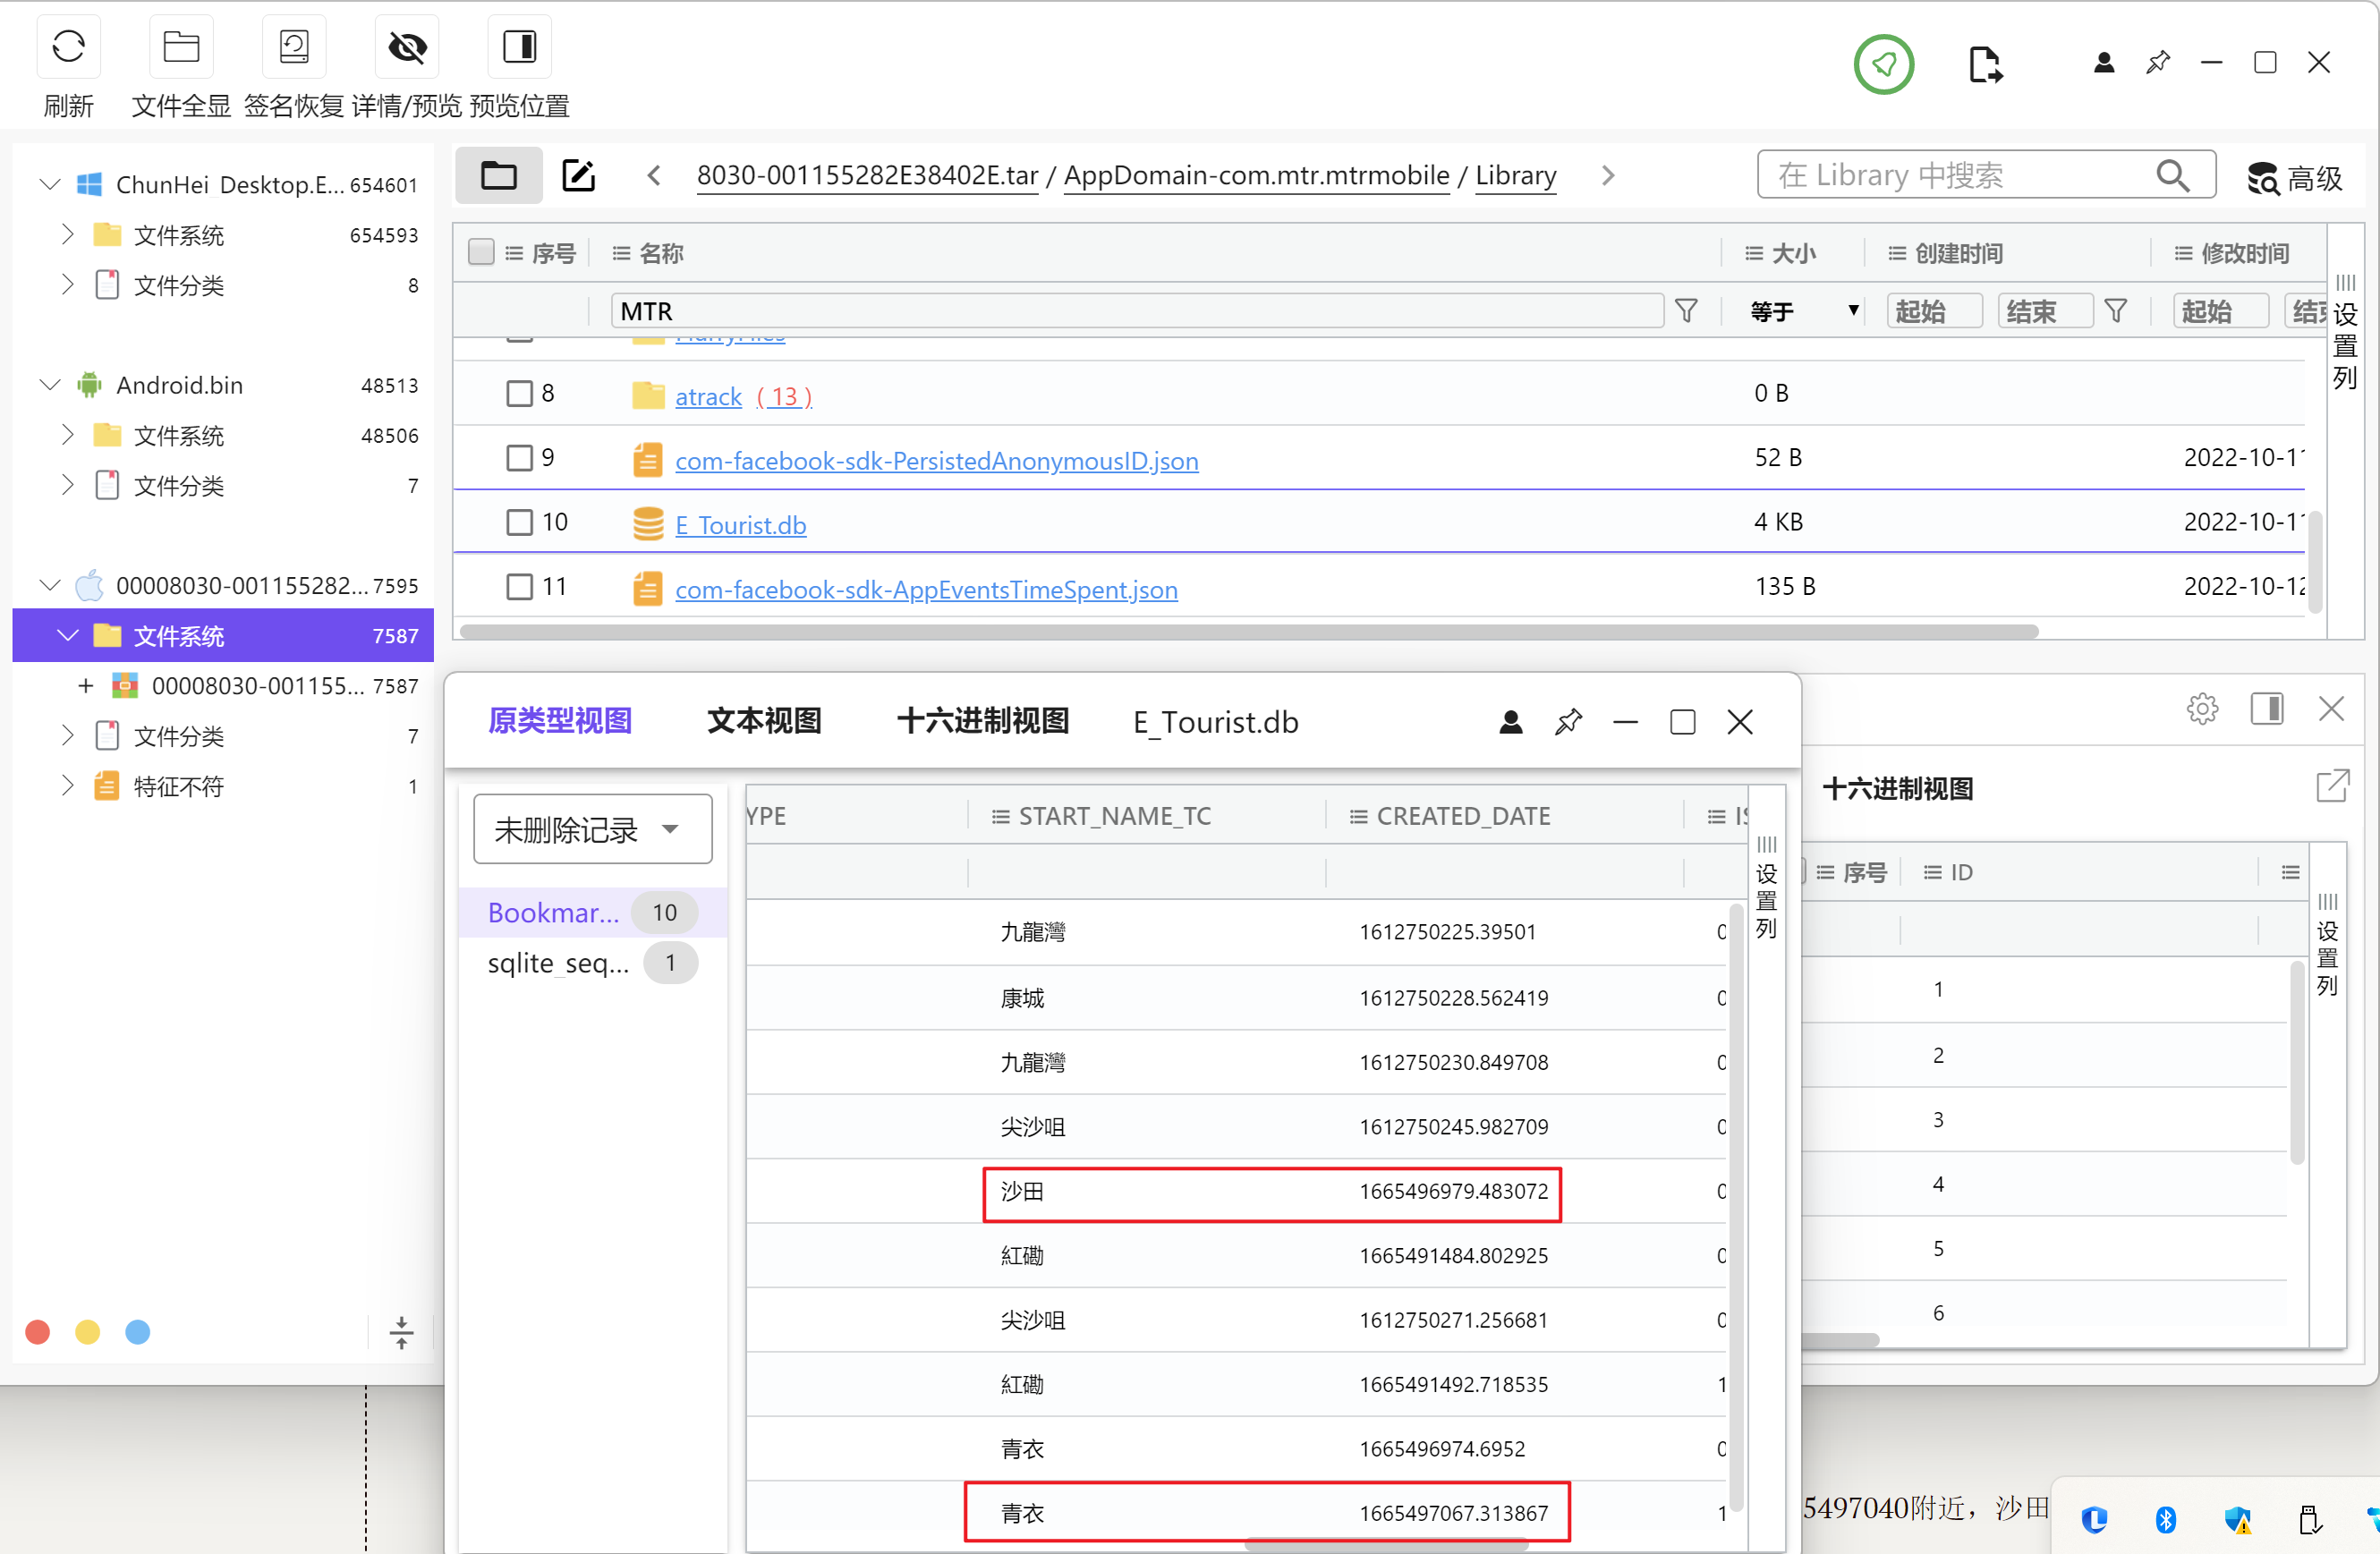Click the MTR name filter field

pos(1137,311)
